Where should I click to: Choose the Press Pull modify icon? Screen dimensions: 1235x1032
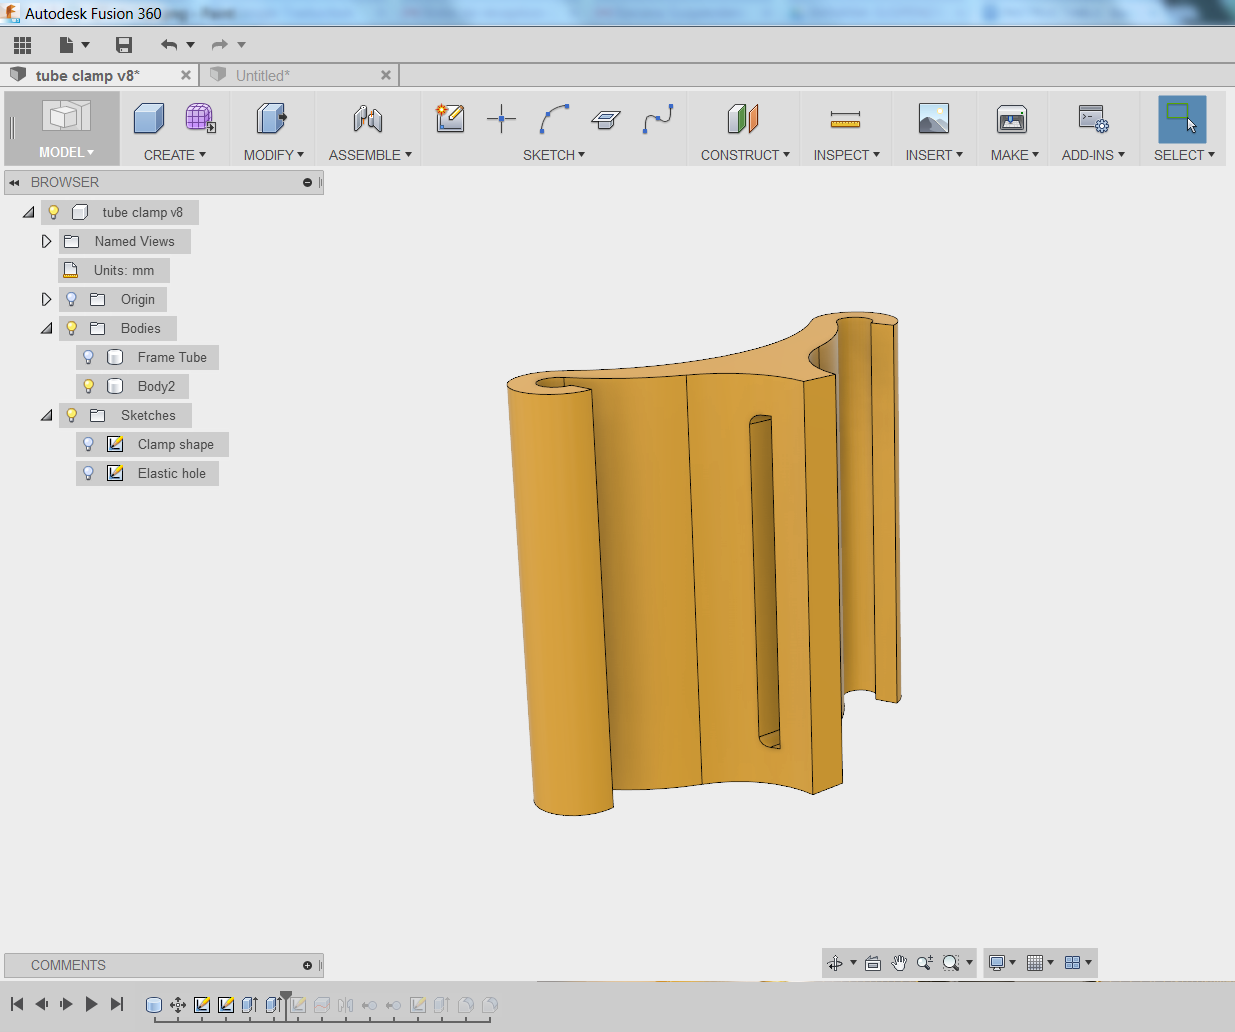(271, 118)
